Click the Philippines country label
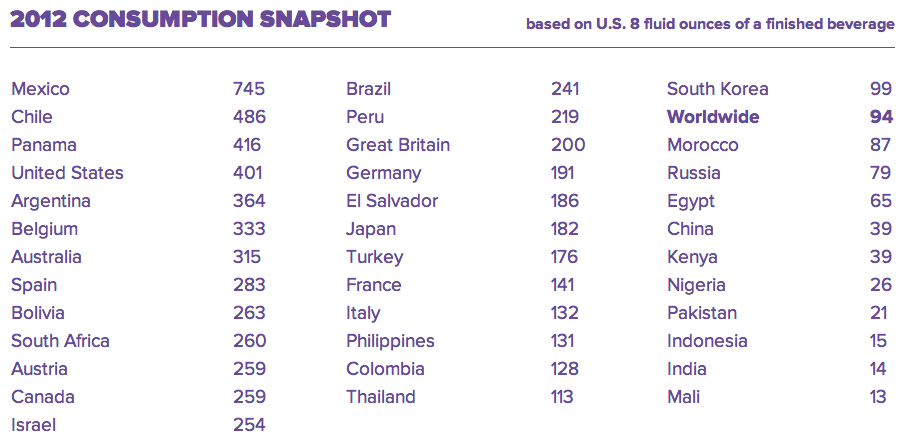This screenshot has height=447, width=904. (x=390, y=341)
